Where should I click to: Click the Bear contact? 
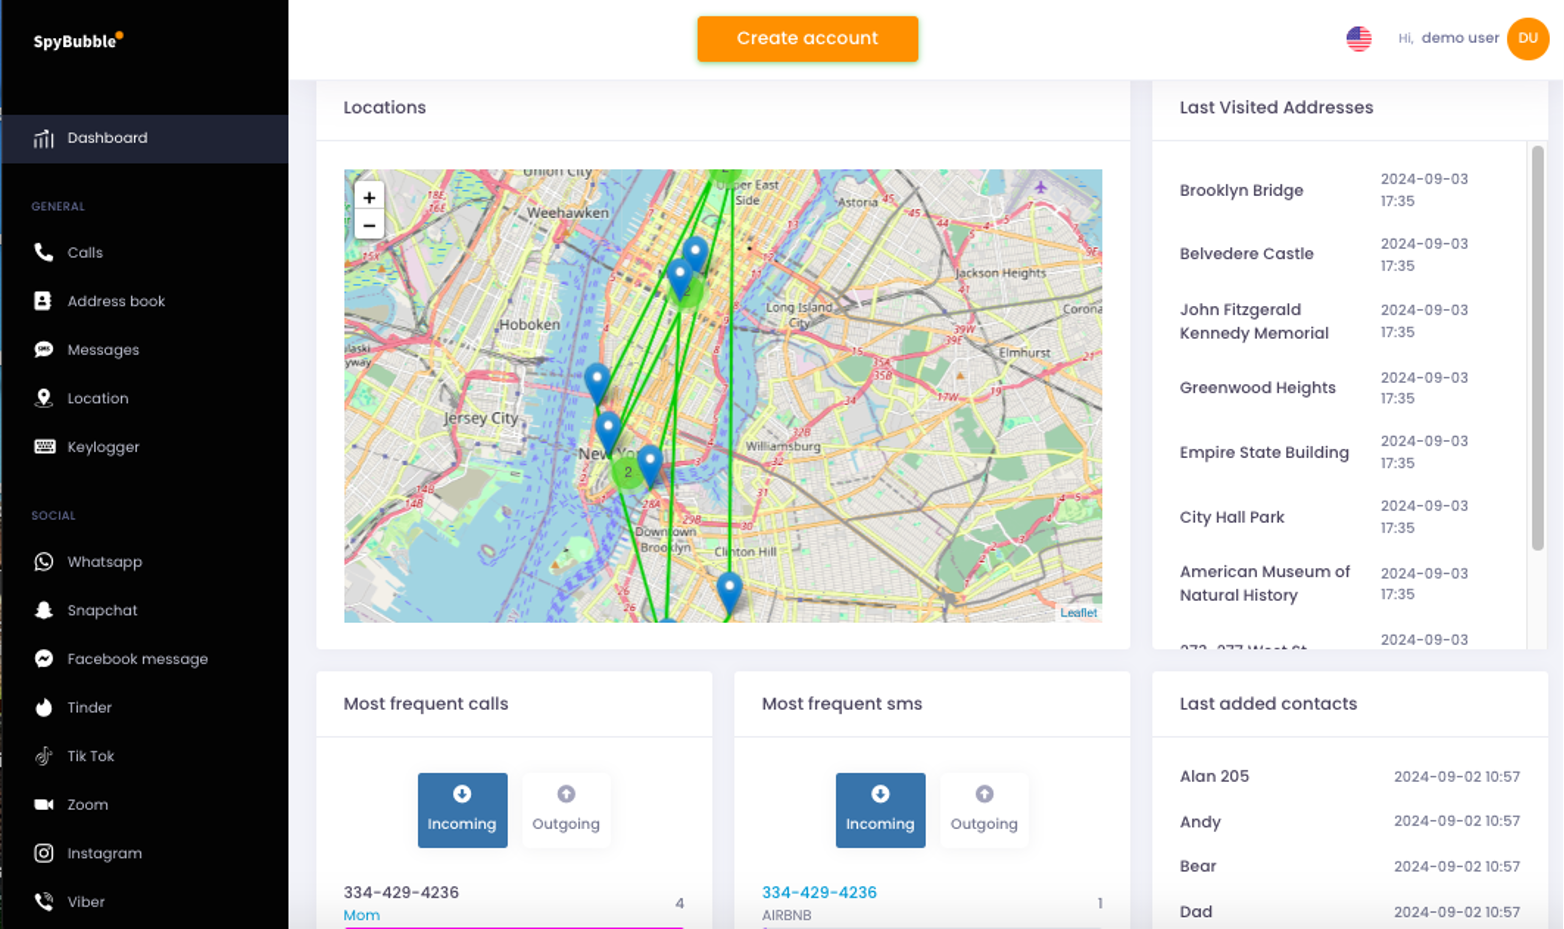[x=1197, y=866]
